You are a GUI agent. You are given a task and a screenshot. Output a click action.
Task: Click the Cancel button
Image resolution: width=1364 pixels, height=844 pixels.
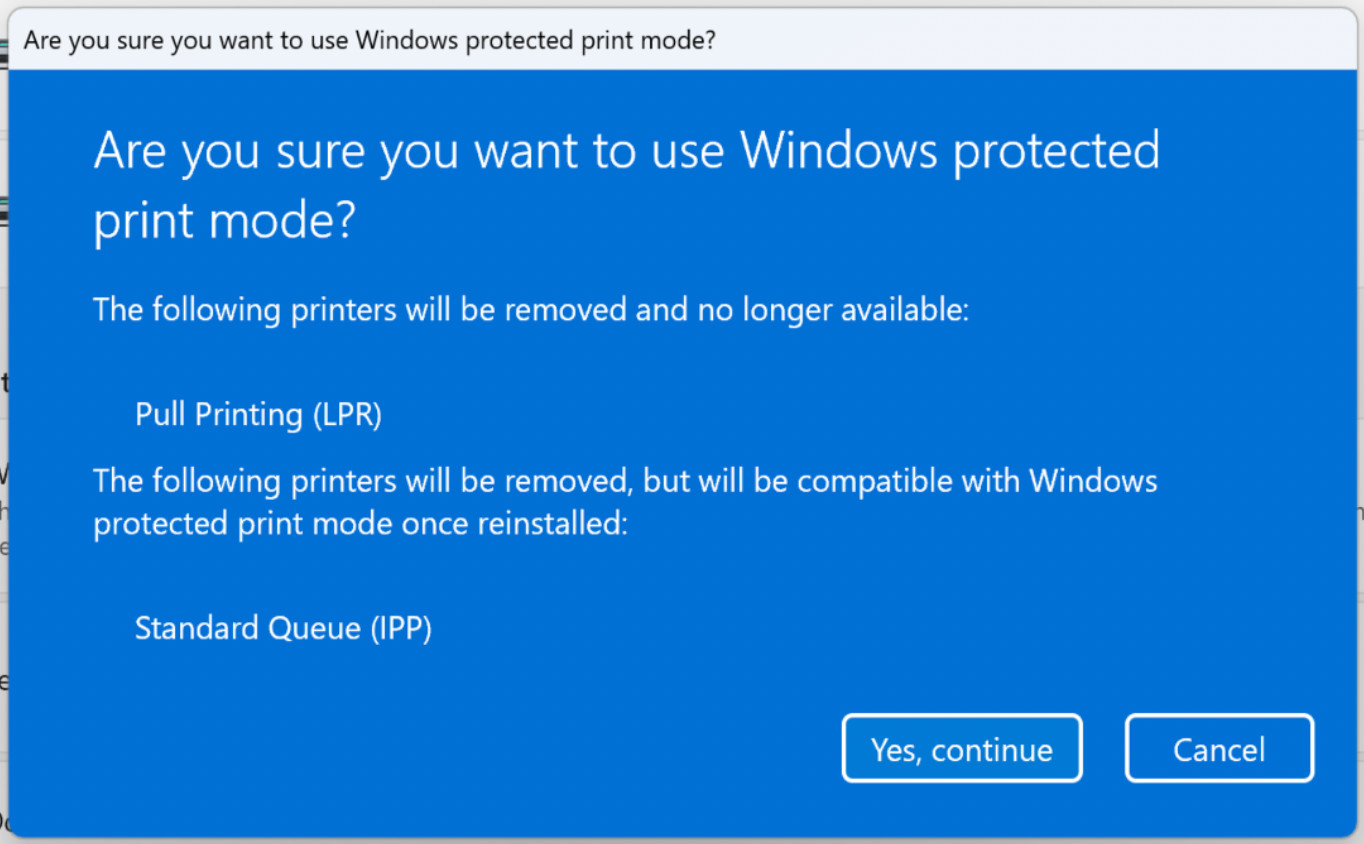click(x=1218, y=748)
